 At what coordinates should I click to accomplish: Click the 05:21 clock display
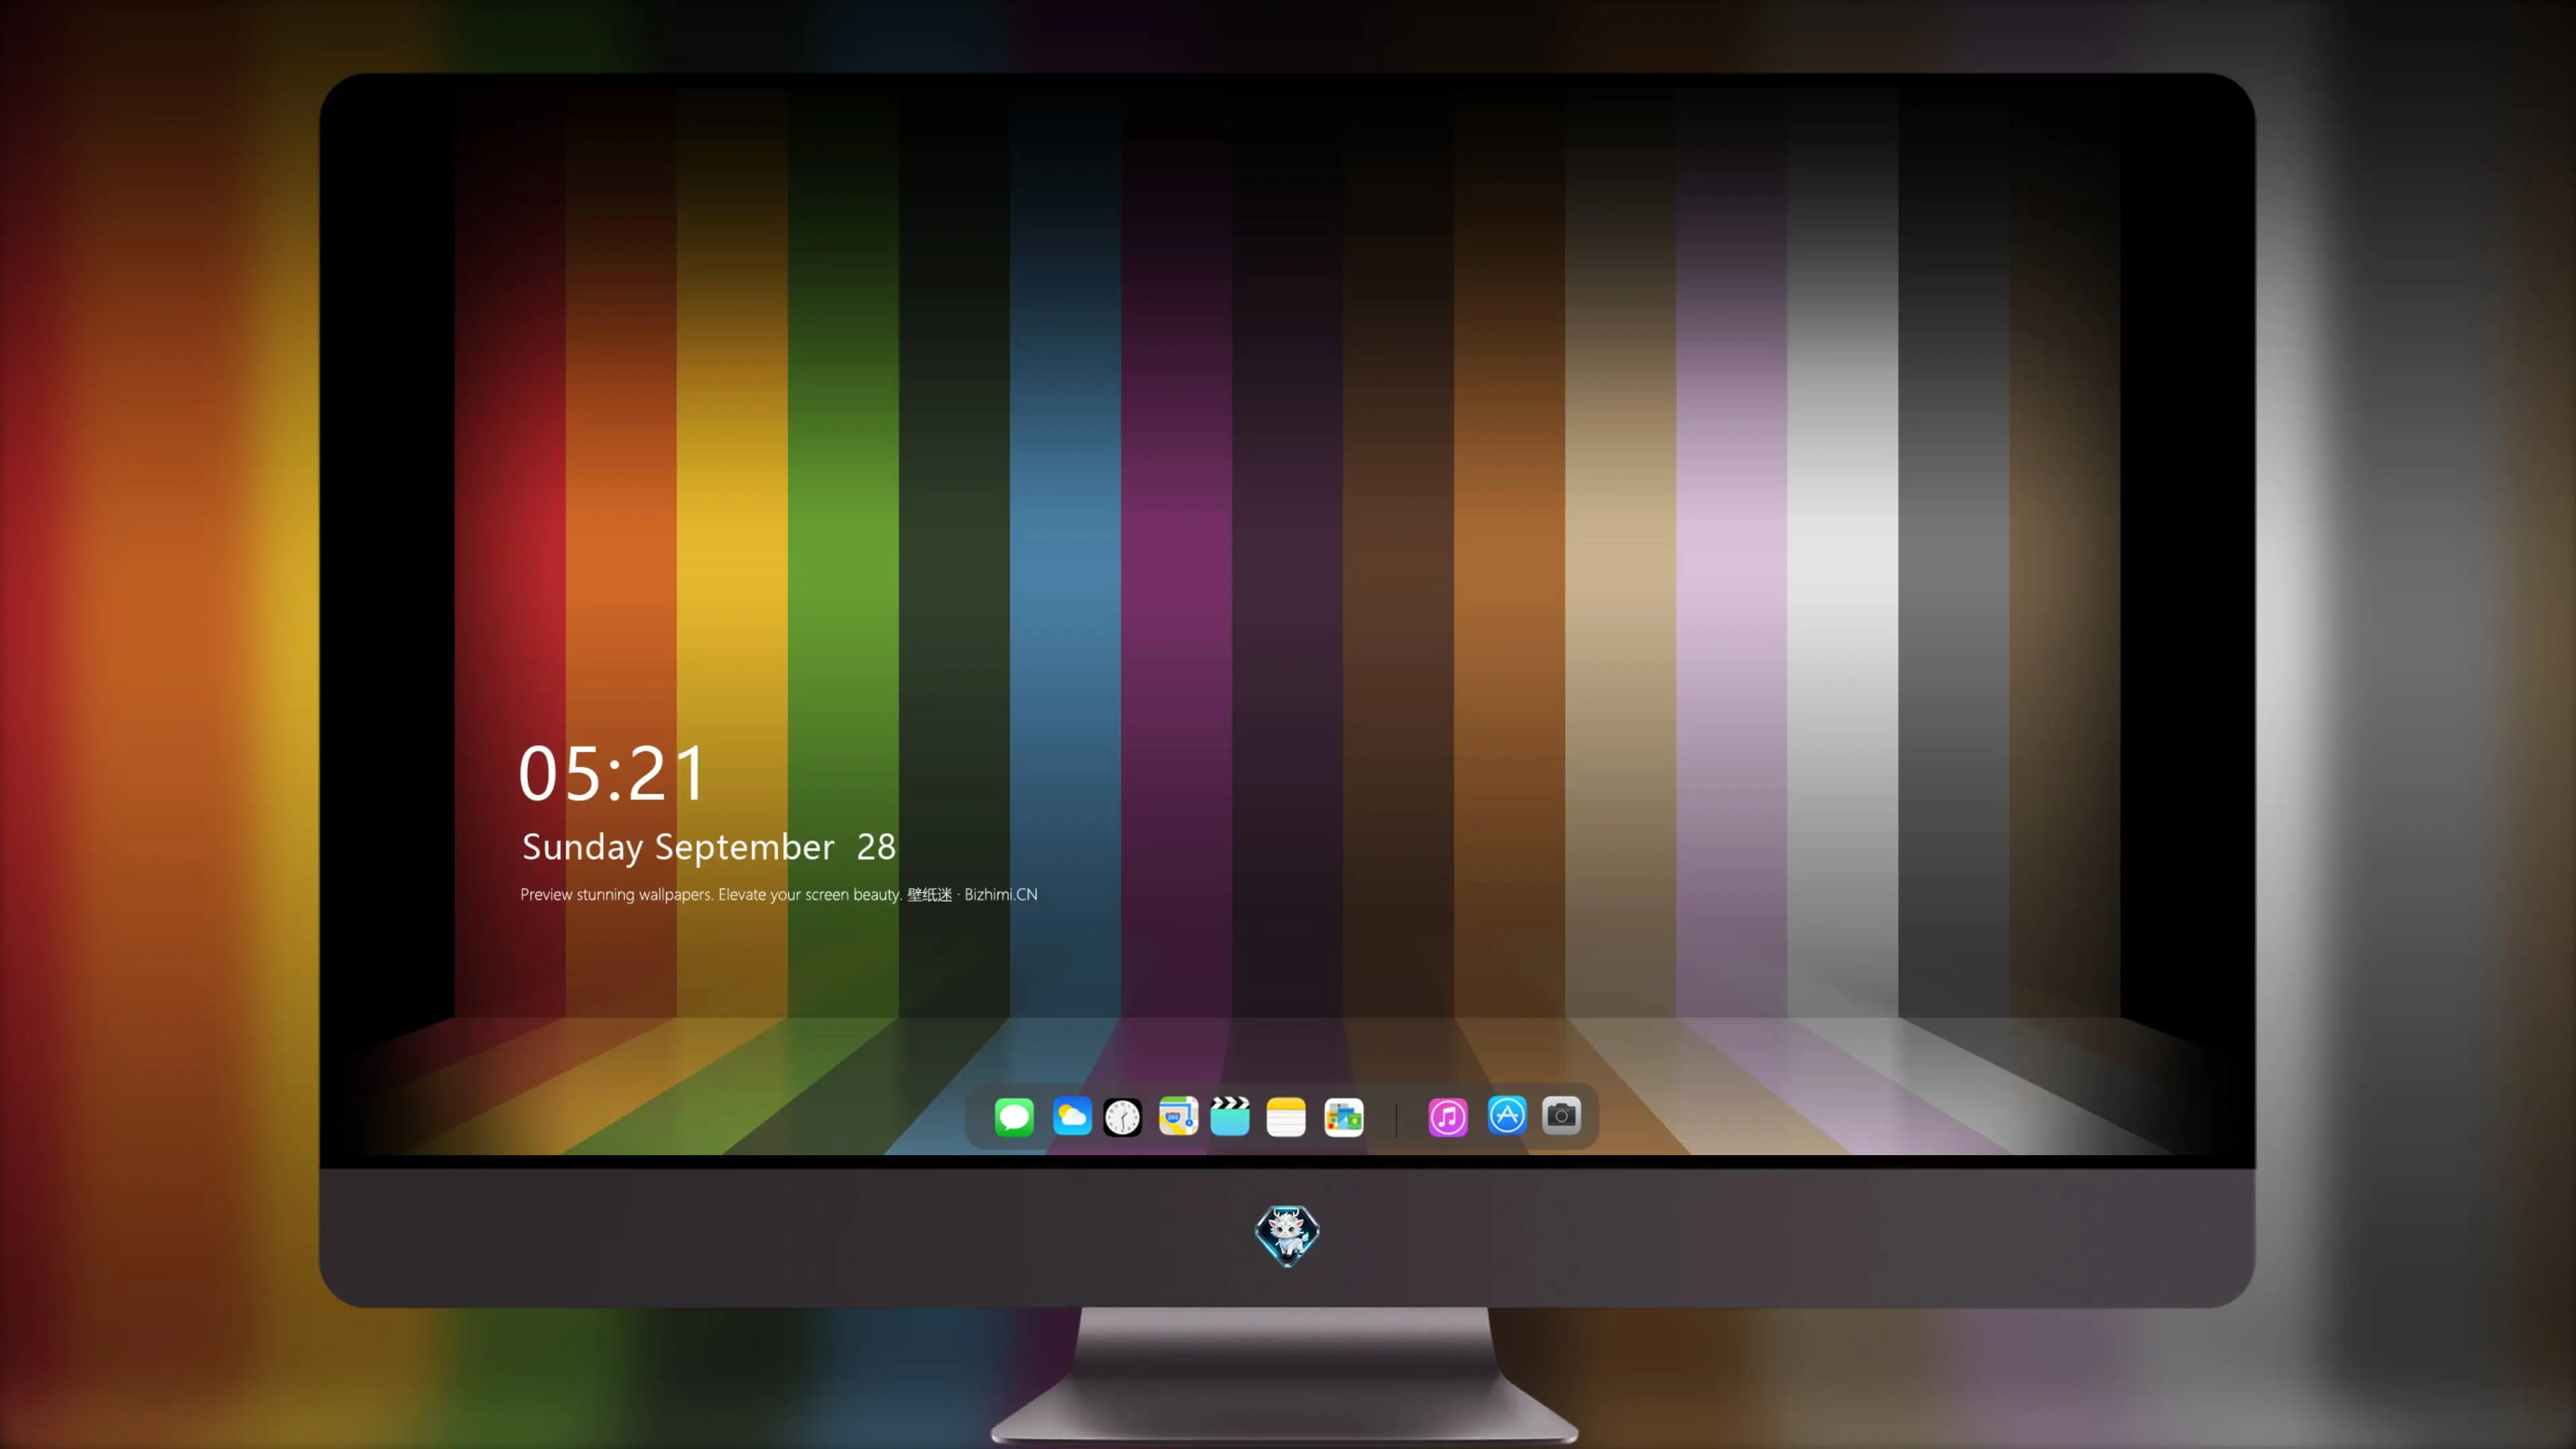(612, 773)
